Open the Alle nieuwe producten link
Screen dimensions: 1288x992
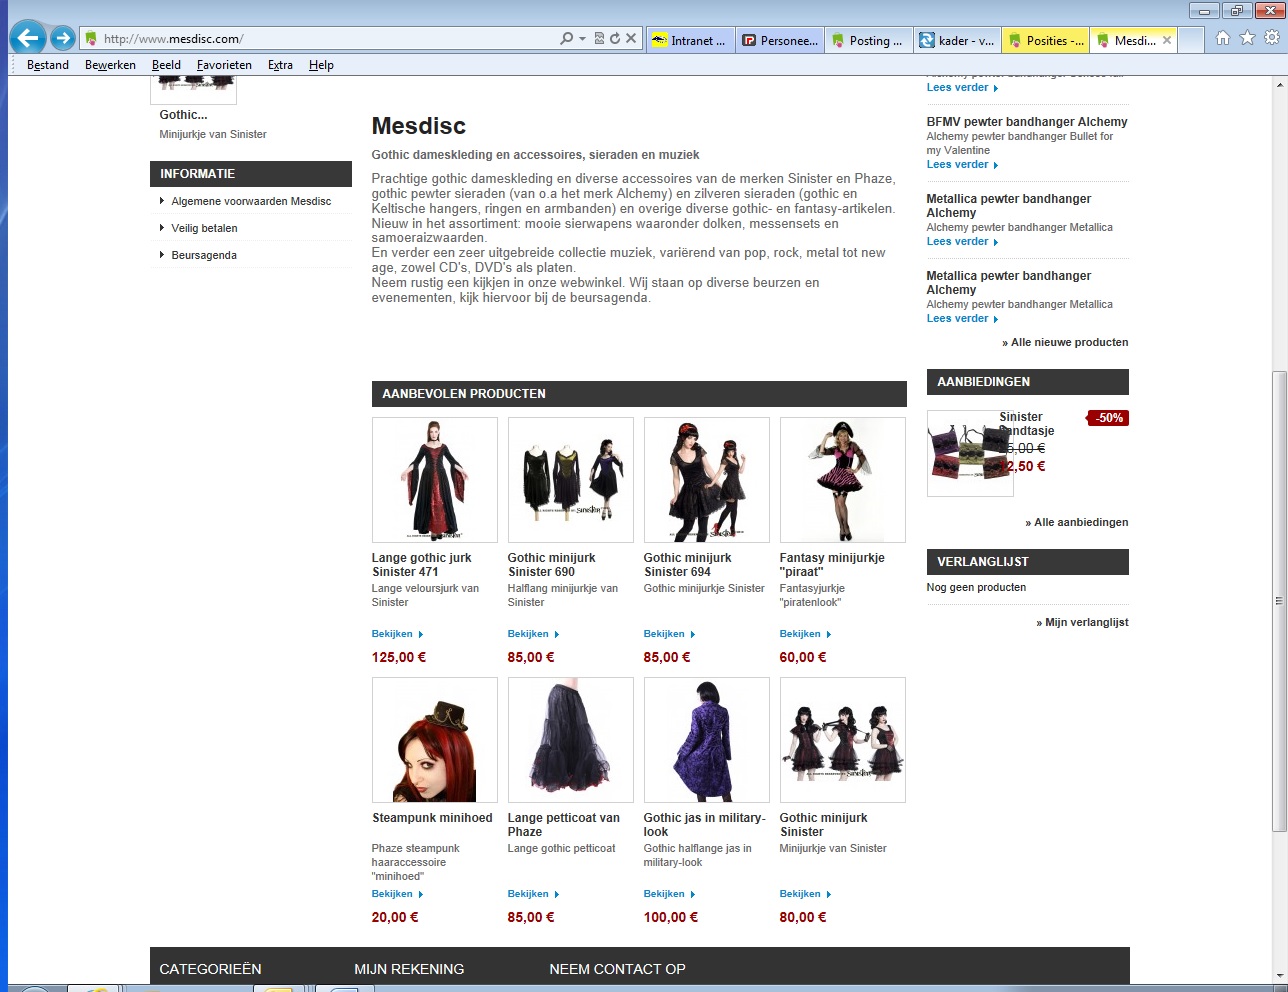[1065, 342]
